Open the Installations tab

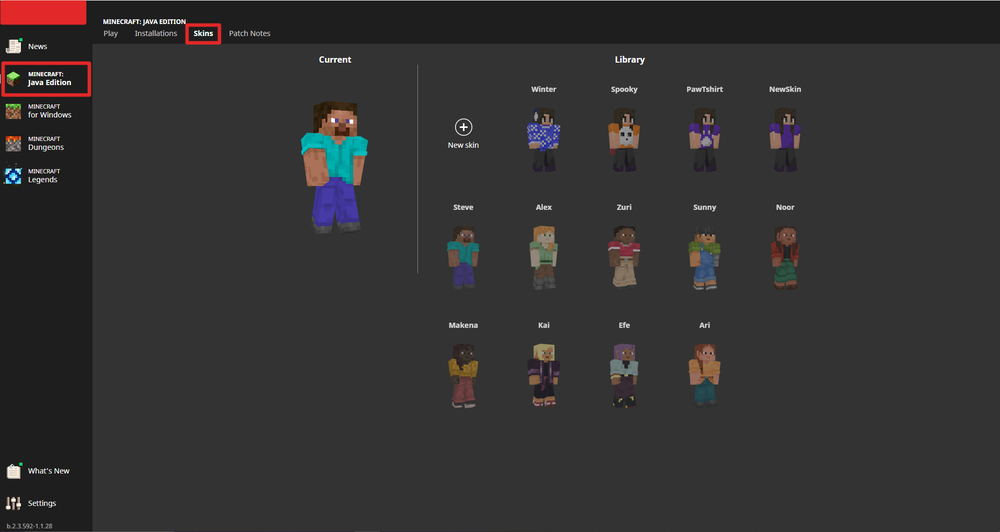(x=156, y=34)
